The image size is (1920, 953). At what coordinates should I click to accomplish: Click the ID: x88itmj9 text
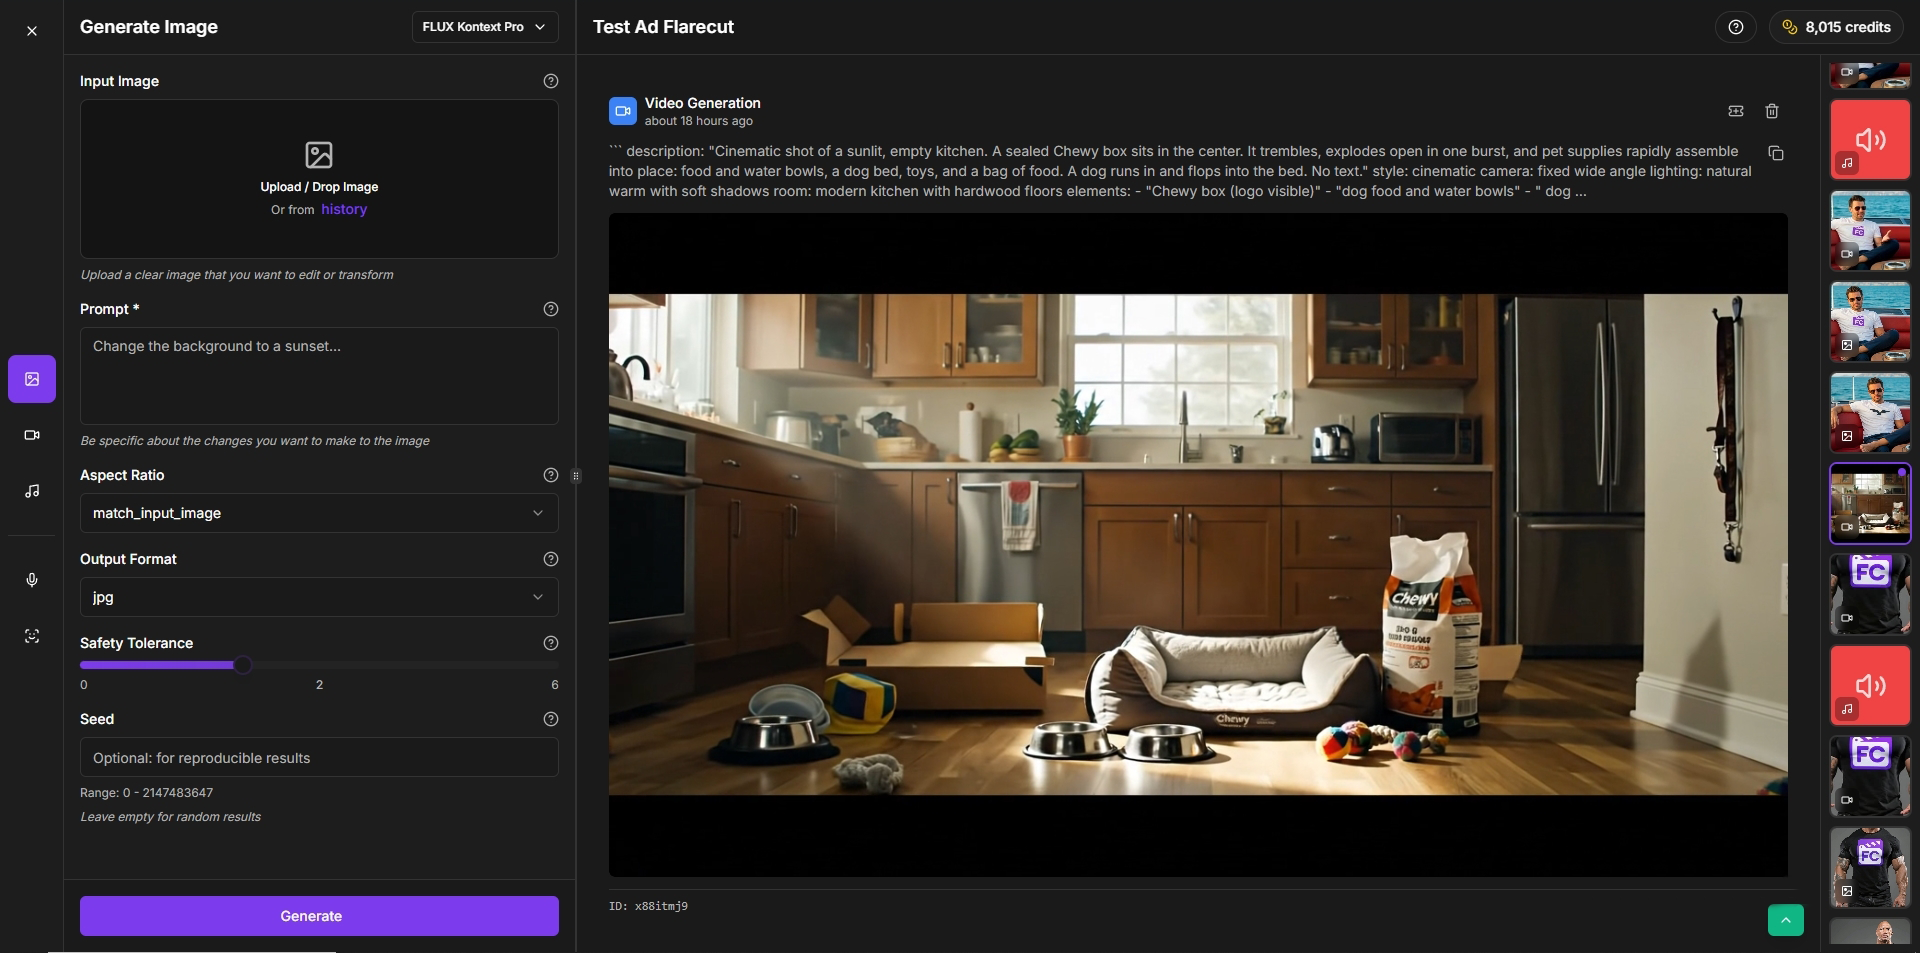(x=648, y=906)
